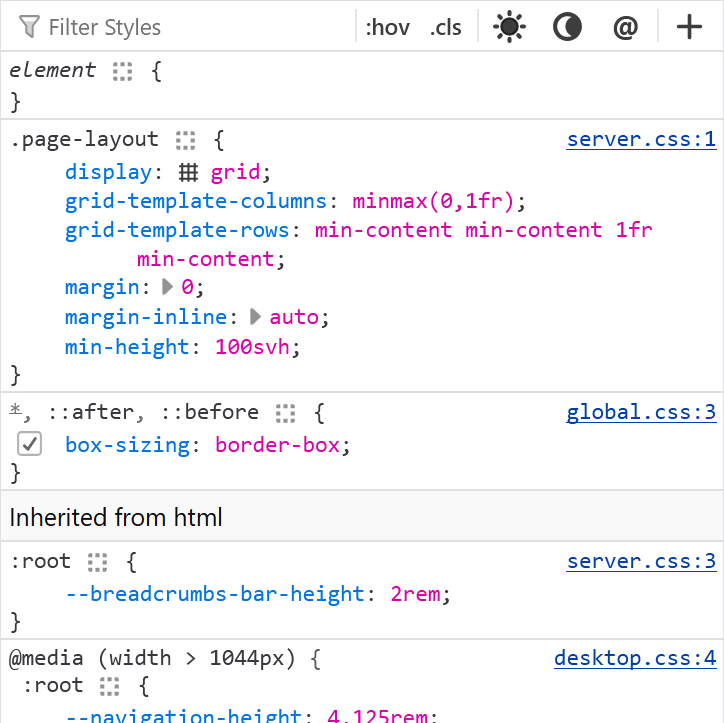Edit the 100svh value
724x723 pixels.
click(x=252, y=347)
